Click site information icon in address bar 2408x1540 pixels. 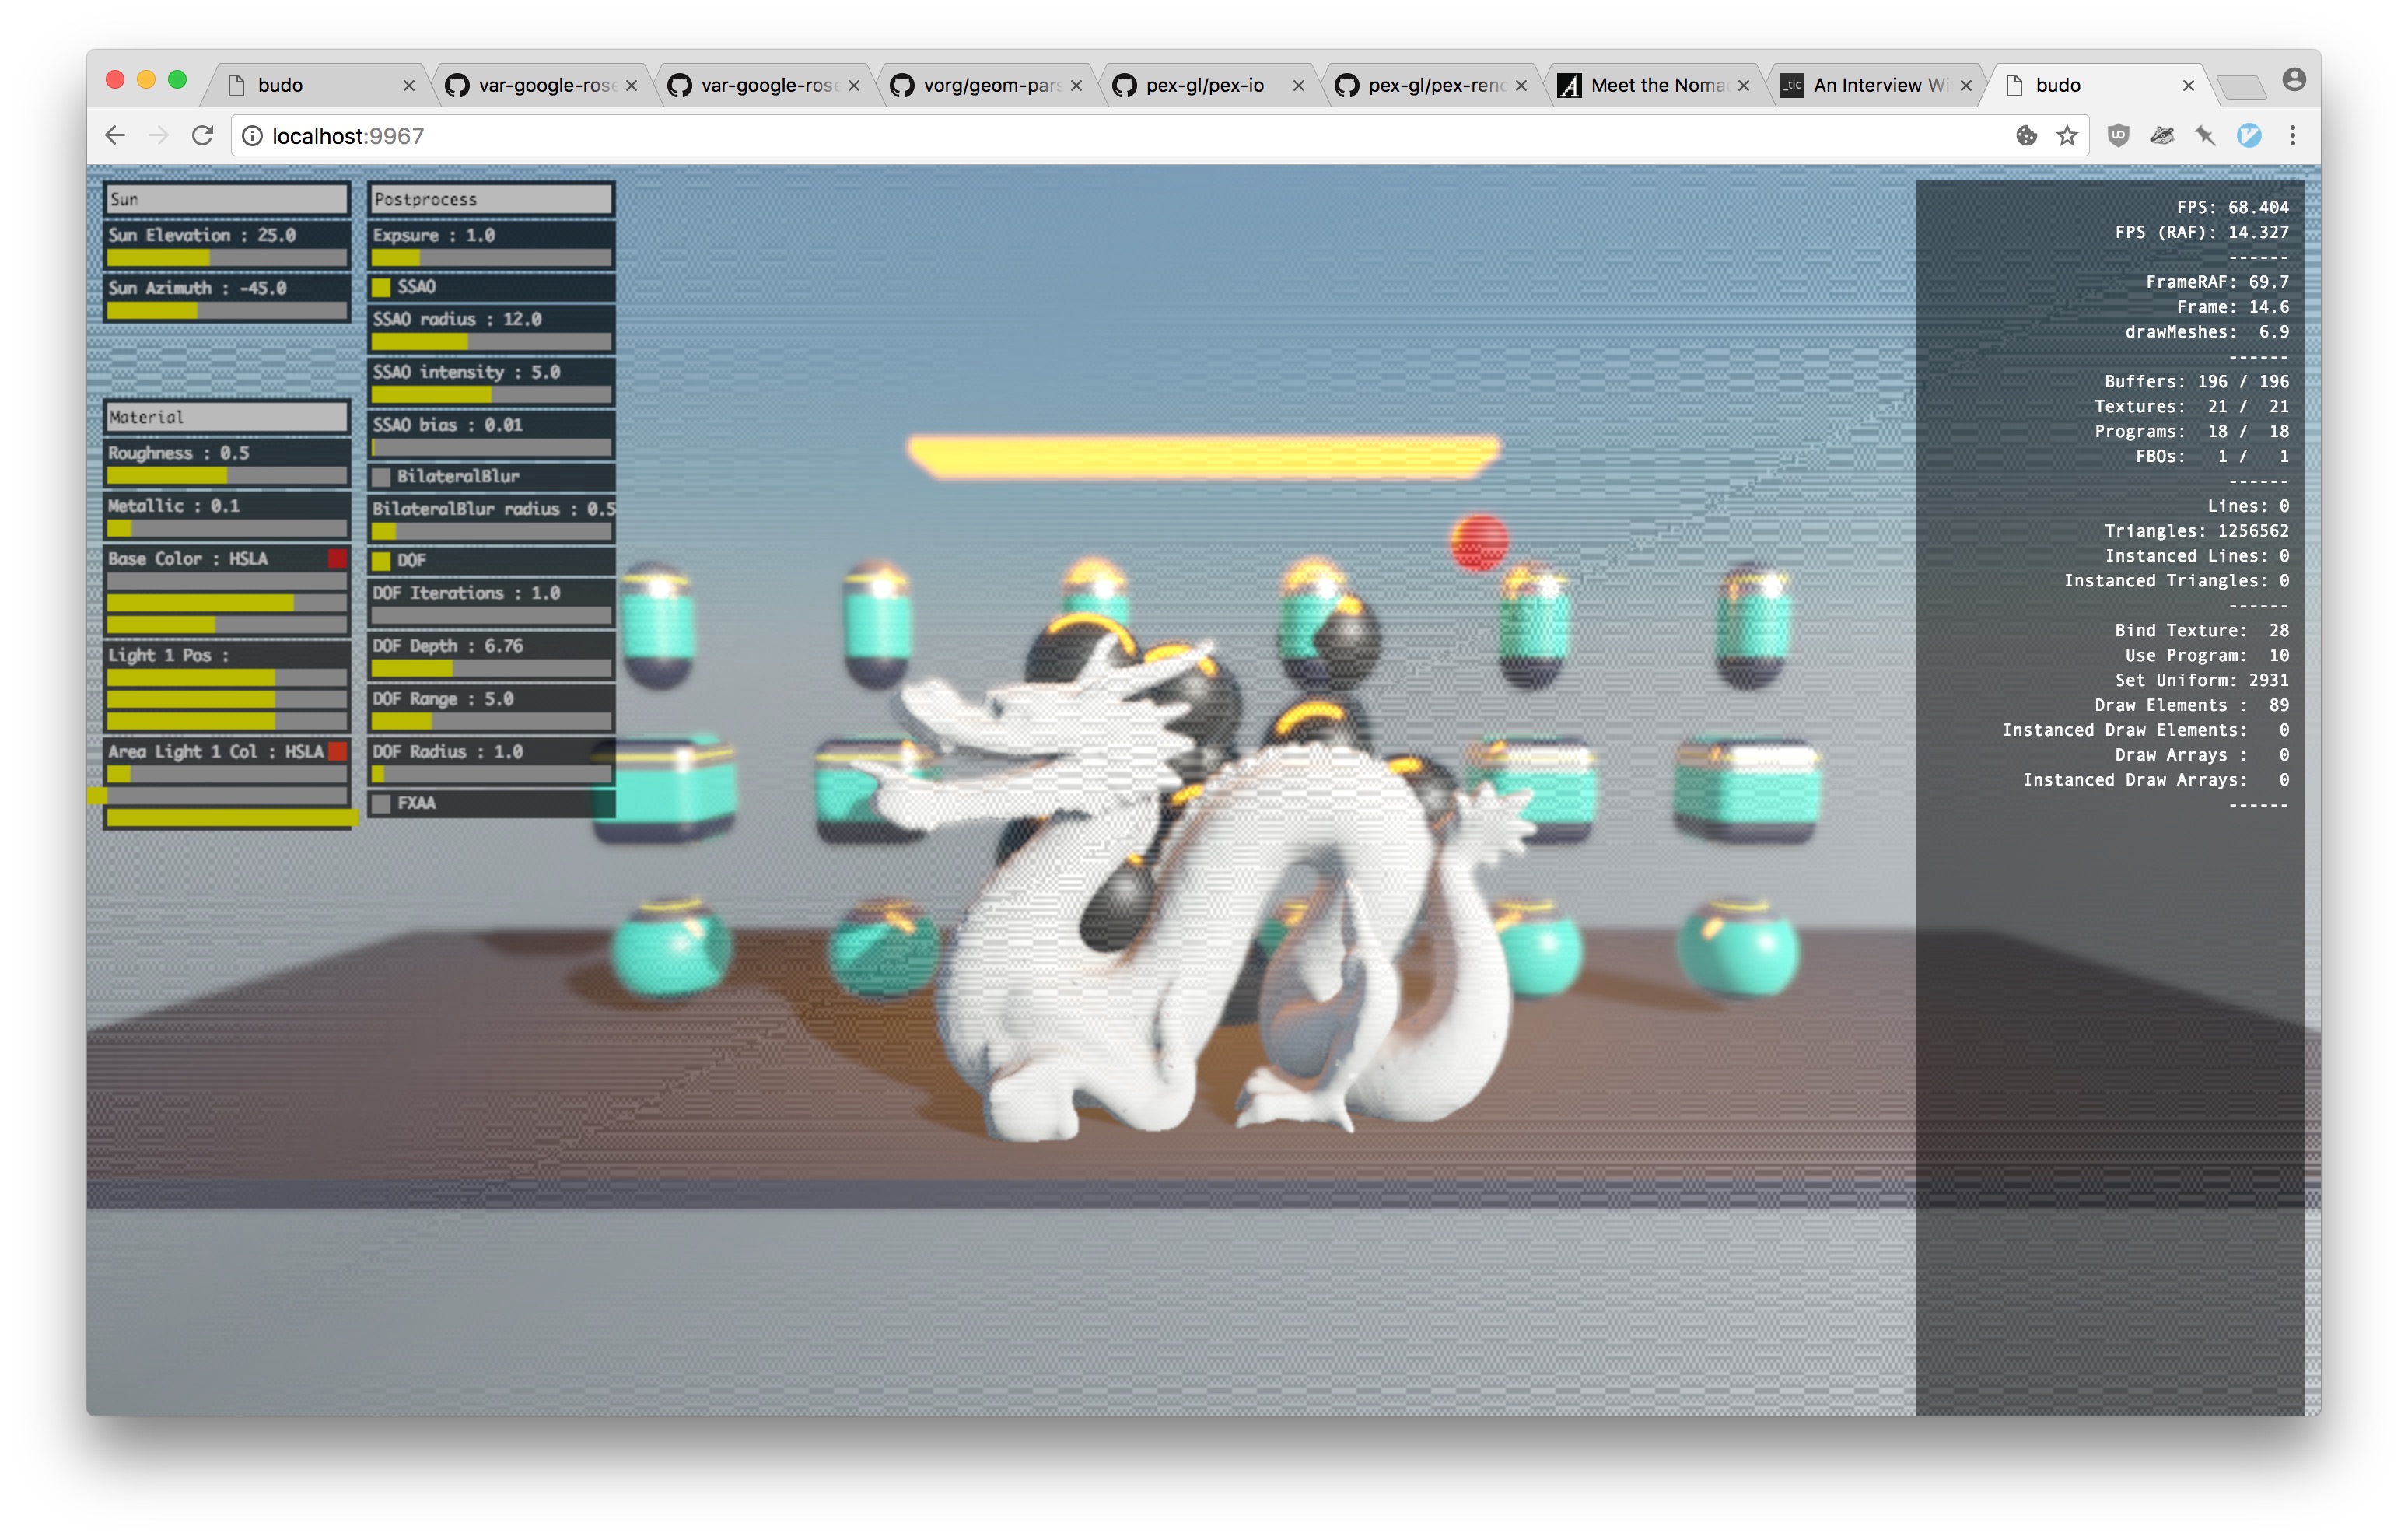[x=253, y=136]
